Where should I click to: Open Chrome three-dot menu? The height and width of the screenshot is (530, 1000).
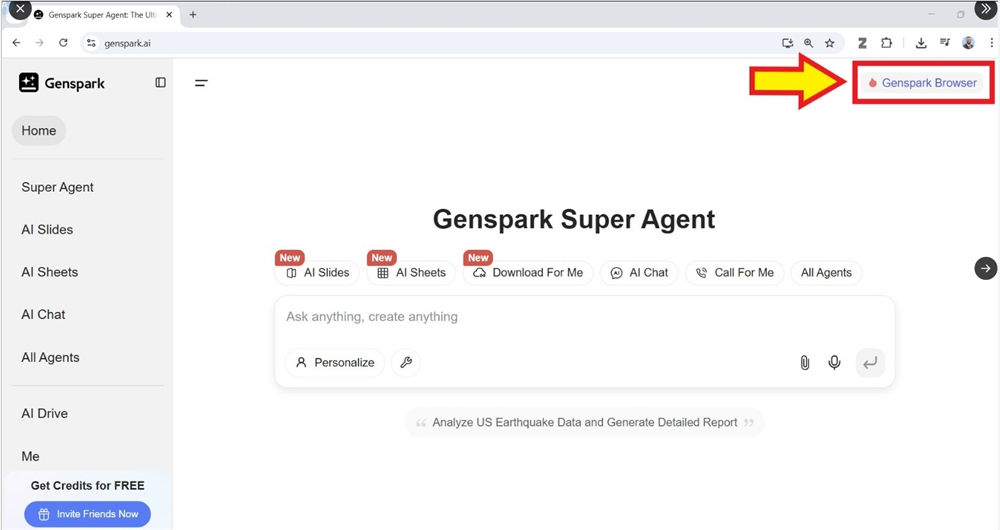pos(990,43)
